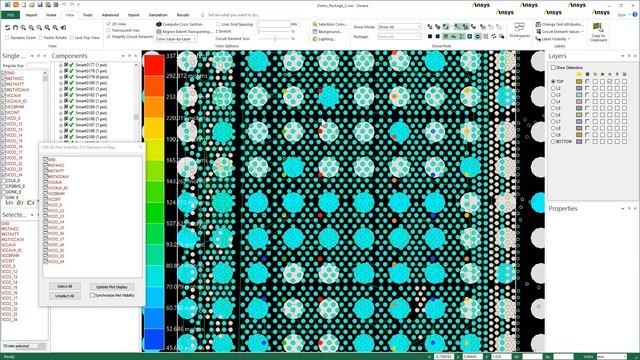The width and height of the screenshot is (640, 360).
Task: Click the Tell me what you want search box
Action: [233, 15]
